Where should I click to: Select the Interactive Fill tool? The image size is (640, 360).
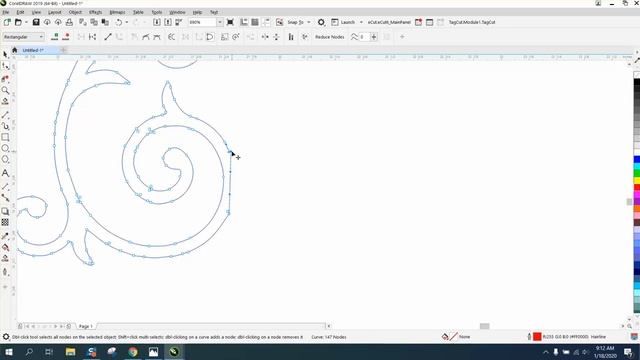[5, 247]
